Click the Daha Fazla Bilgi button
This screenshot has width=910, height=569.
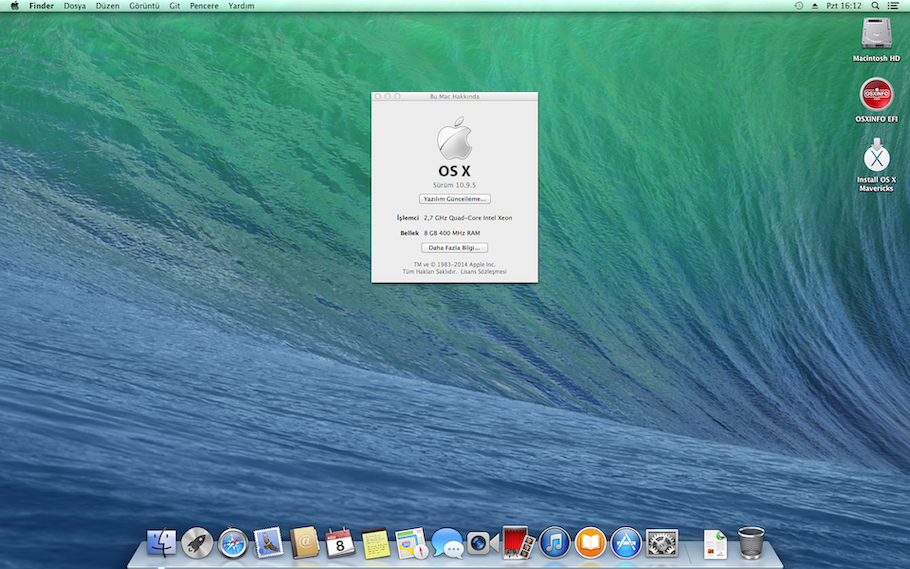(x=455, y=247)
